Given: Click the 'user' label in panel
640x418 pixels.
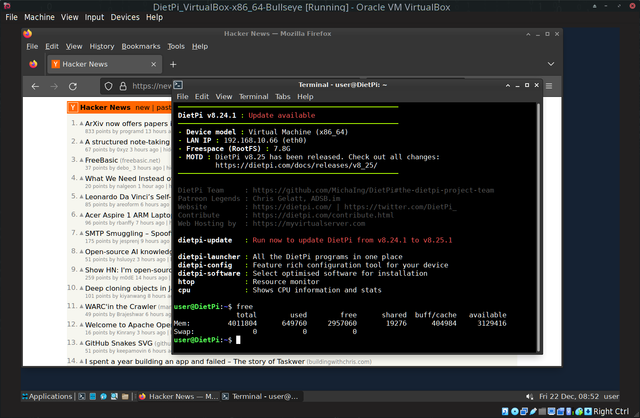Looking at the screenshot, I should [611, 396].
